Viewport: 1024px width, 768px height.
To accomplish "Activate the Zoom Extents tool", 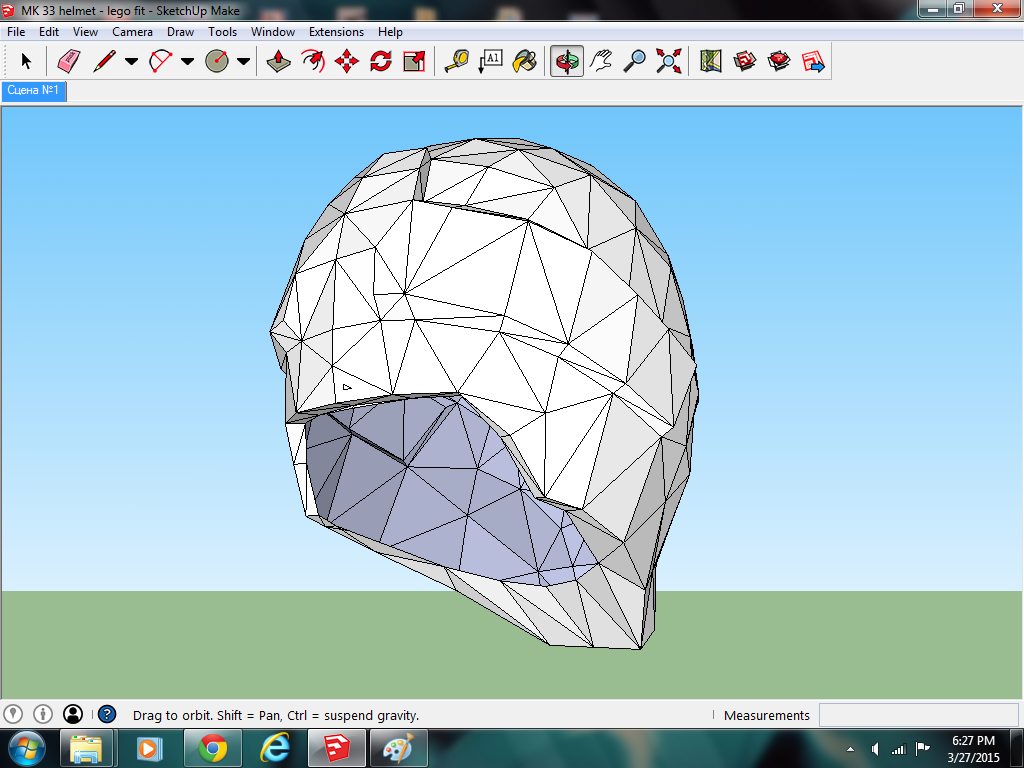I will [668, 62].
